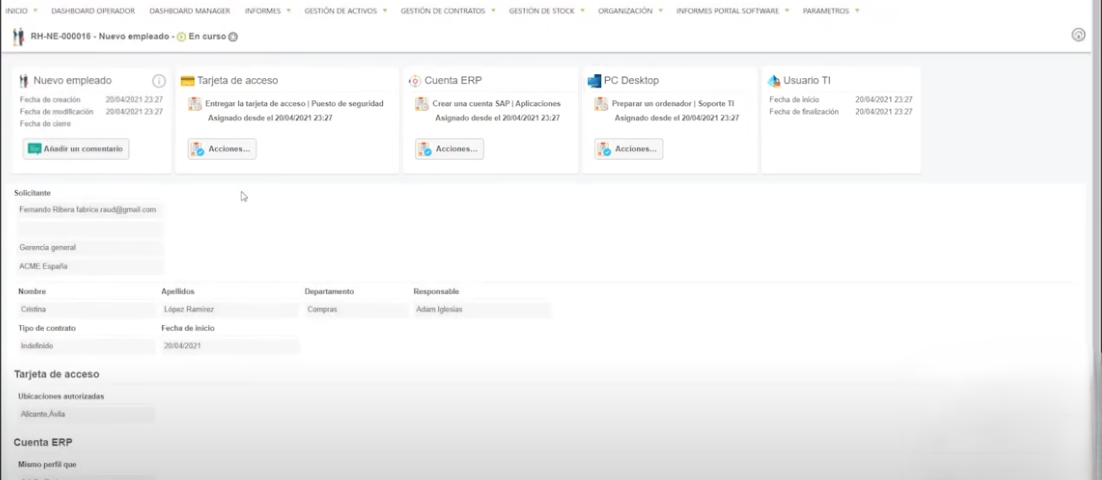Image resolution: width=1102 pixels, height=480 pixels.
Task: Click the 'Cuenta ERP' section heading
Action: [x=43, y=442]
